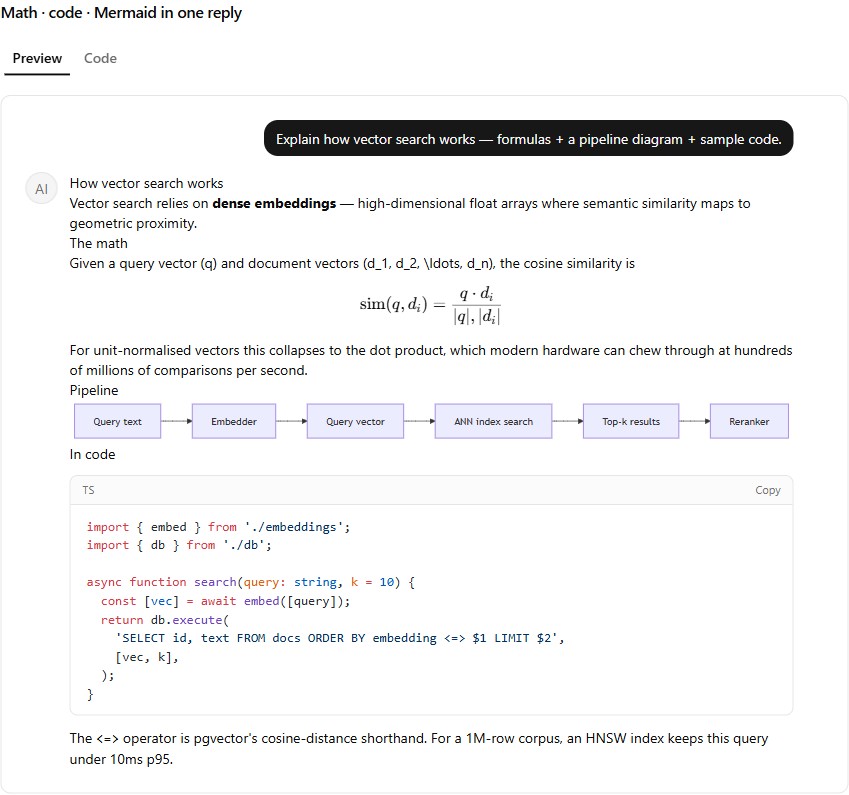
Task: Click the cosine similarity formula
Action: click(430, 305)
